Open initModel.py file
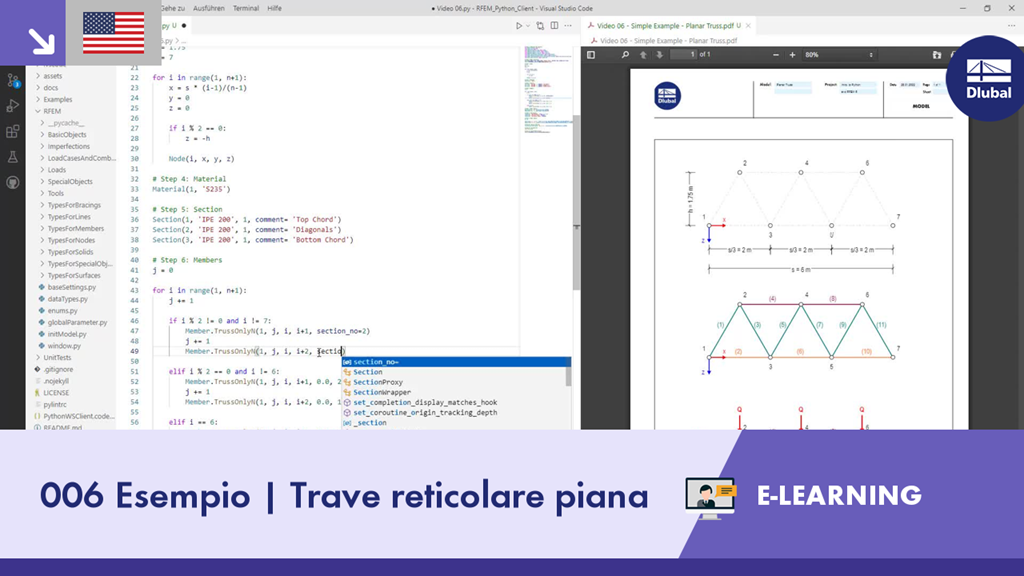 [x=67, y=334]
